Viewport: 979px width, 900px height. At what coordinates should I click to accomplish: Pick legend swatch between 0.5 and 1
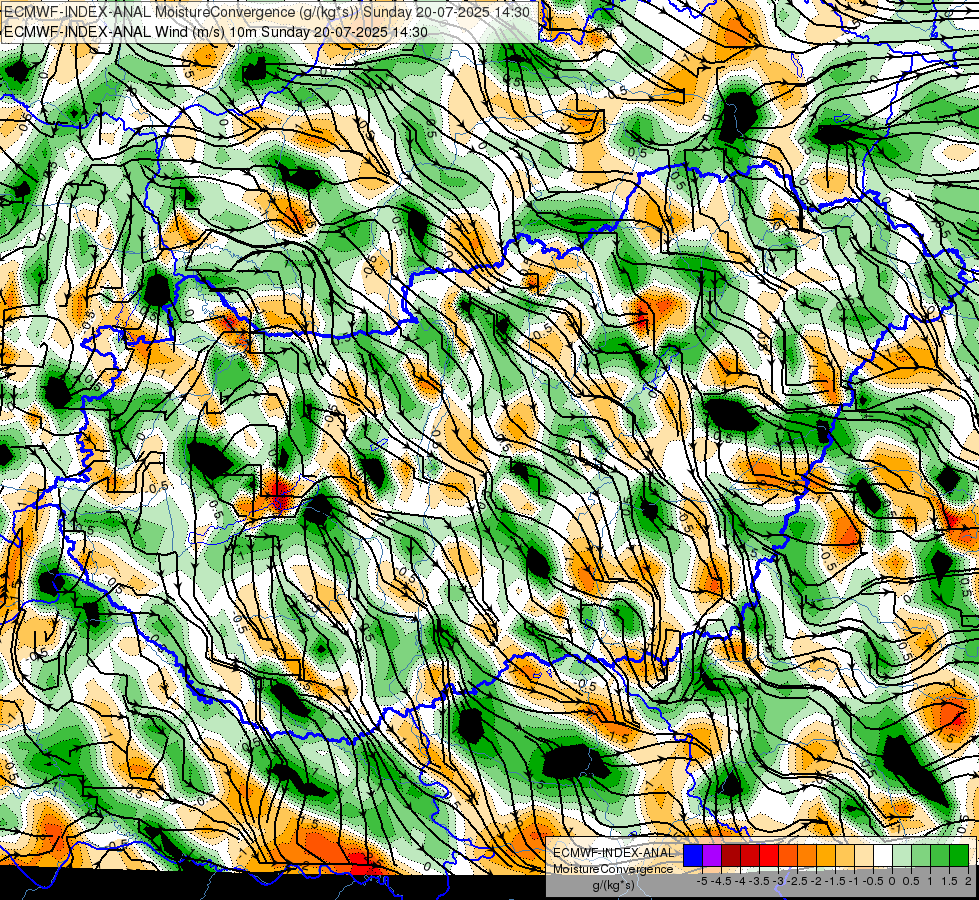click(921, 856)
